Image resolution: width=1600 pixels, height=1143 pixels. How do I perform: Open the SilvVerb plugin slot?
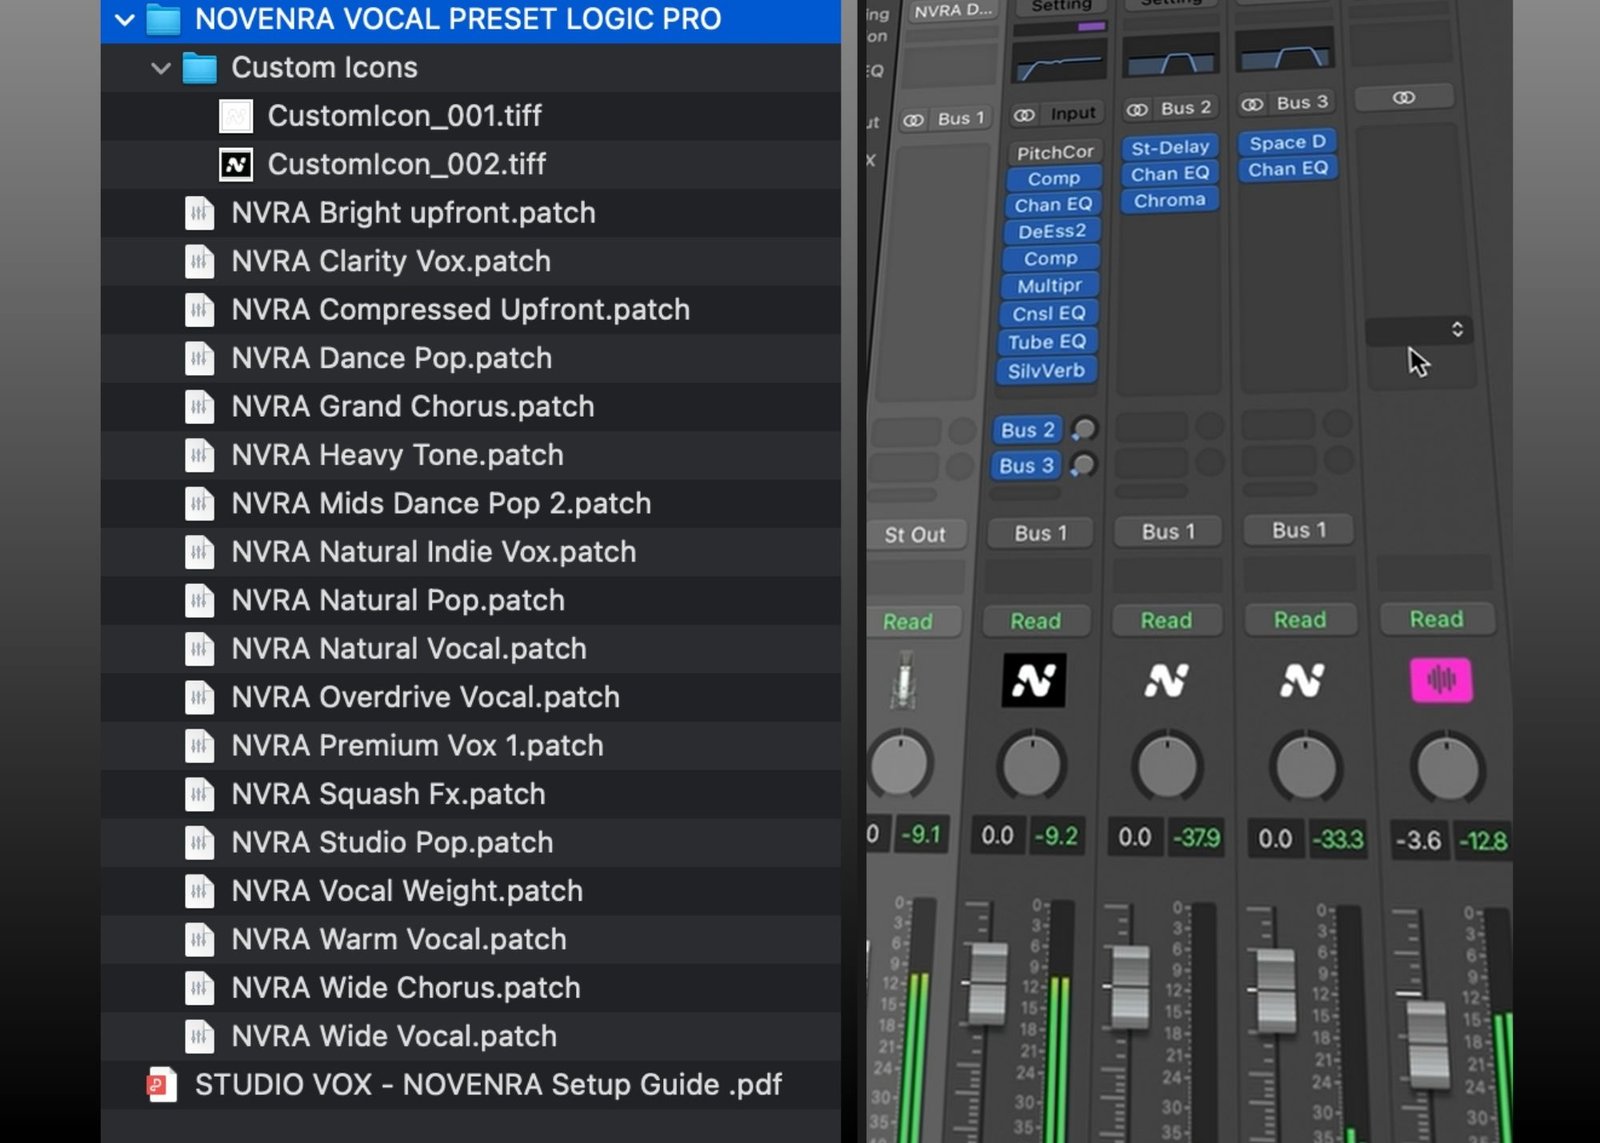pos(1046,371)
